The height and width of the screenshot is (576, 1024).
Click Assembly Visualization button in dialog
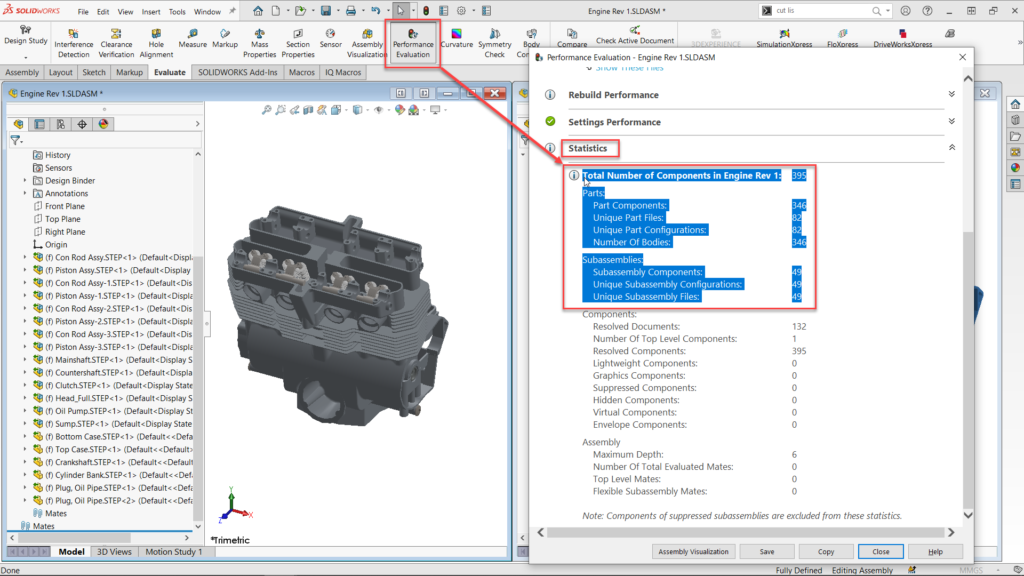click(x=693, y=552)
